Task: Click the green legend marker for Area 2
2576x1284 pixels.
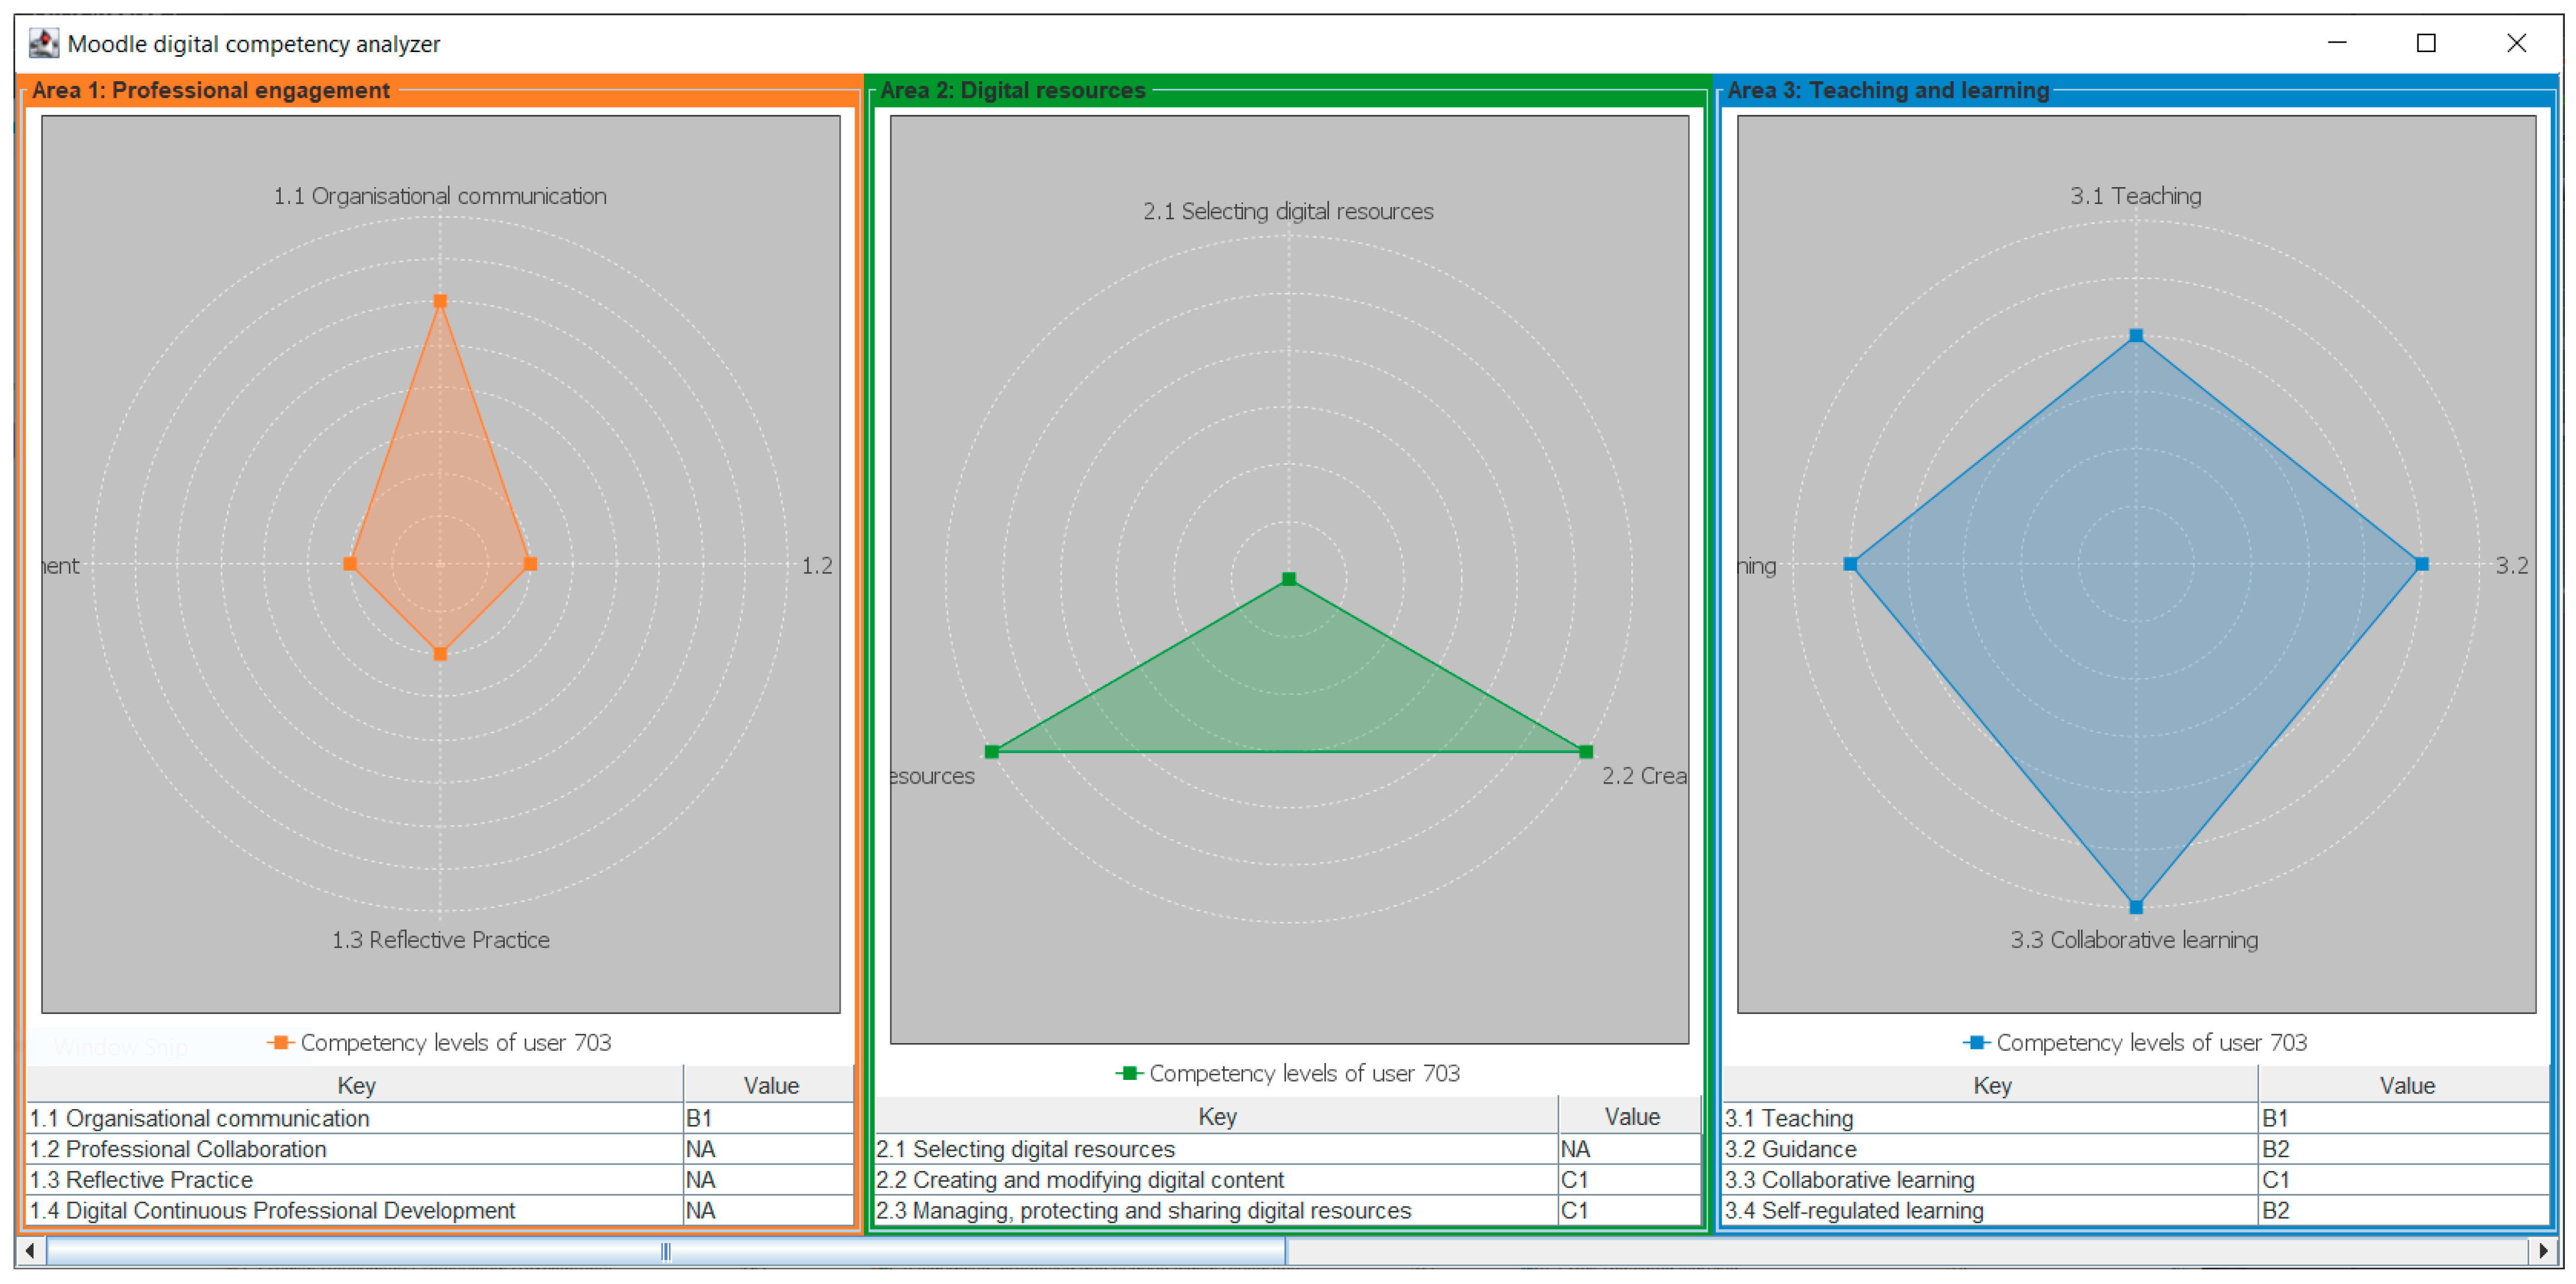Action: 1129,1073
